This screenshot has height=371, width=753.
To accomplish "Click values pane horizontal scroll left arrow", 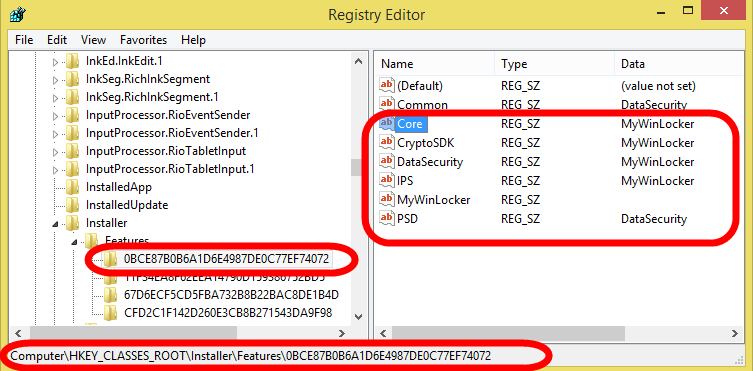I will coord(383,333).
